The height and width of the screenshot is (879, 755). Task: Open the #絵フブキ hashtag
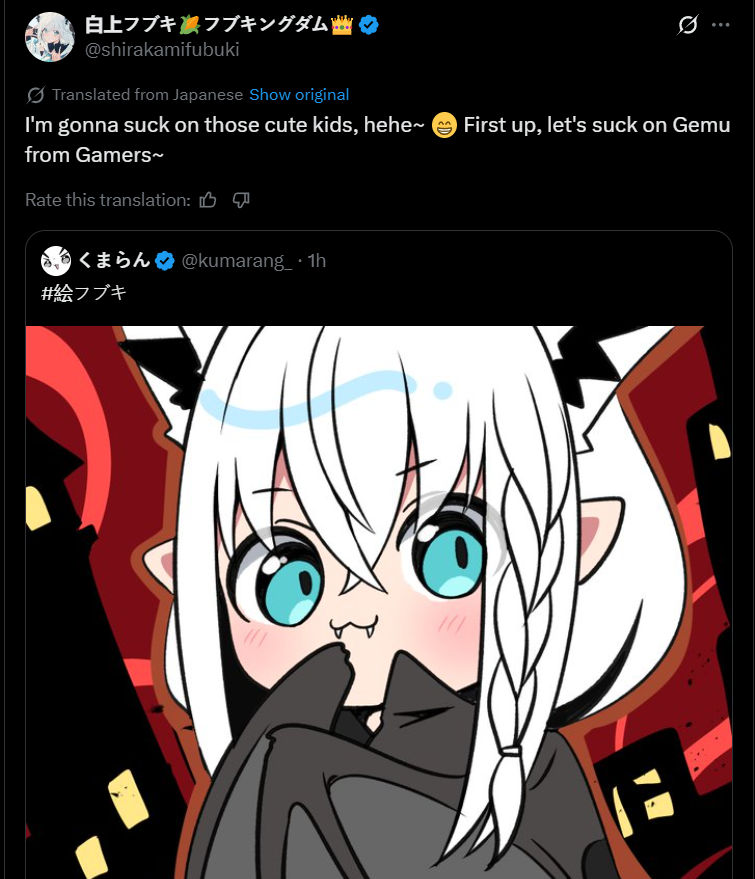point(84,293)
